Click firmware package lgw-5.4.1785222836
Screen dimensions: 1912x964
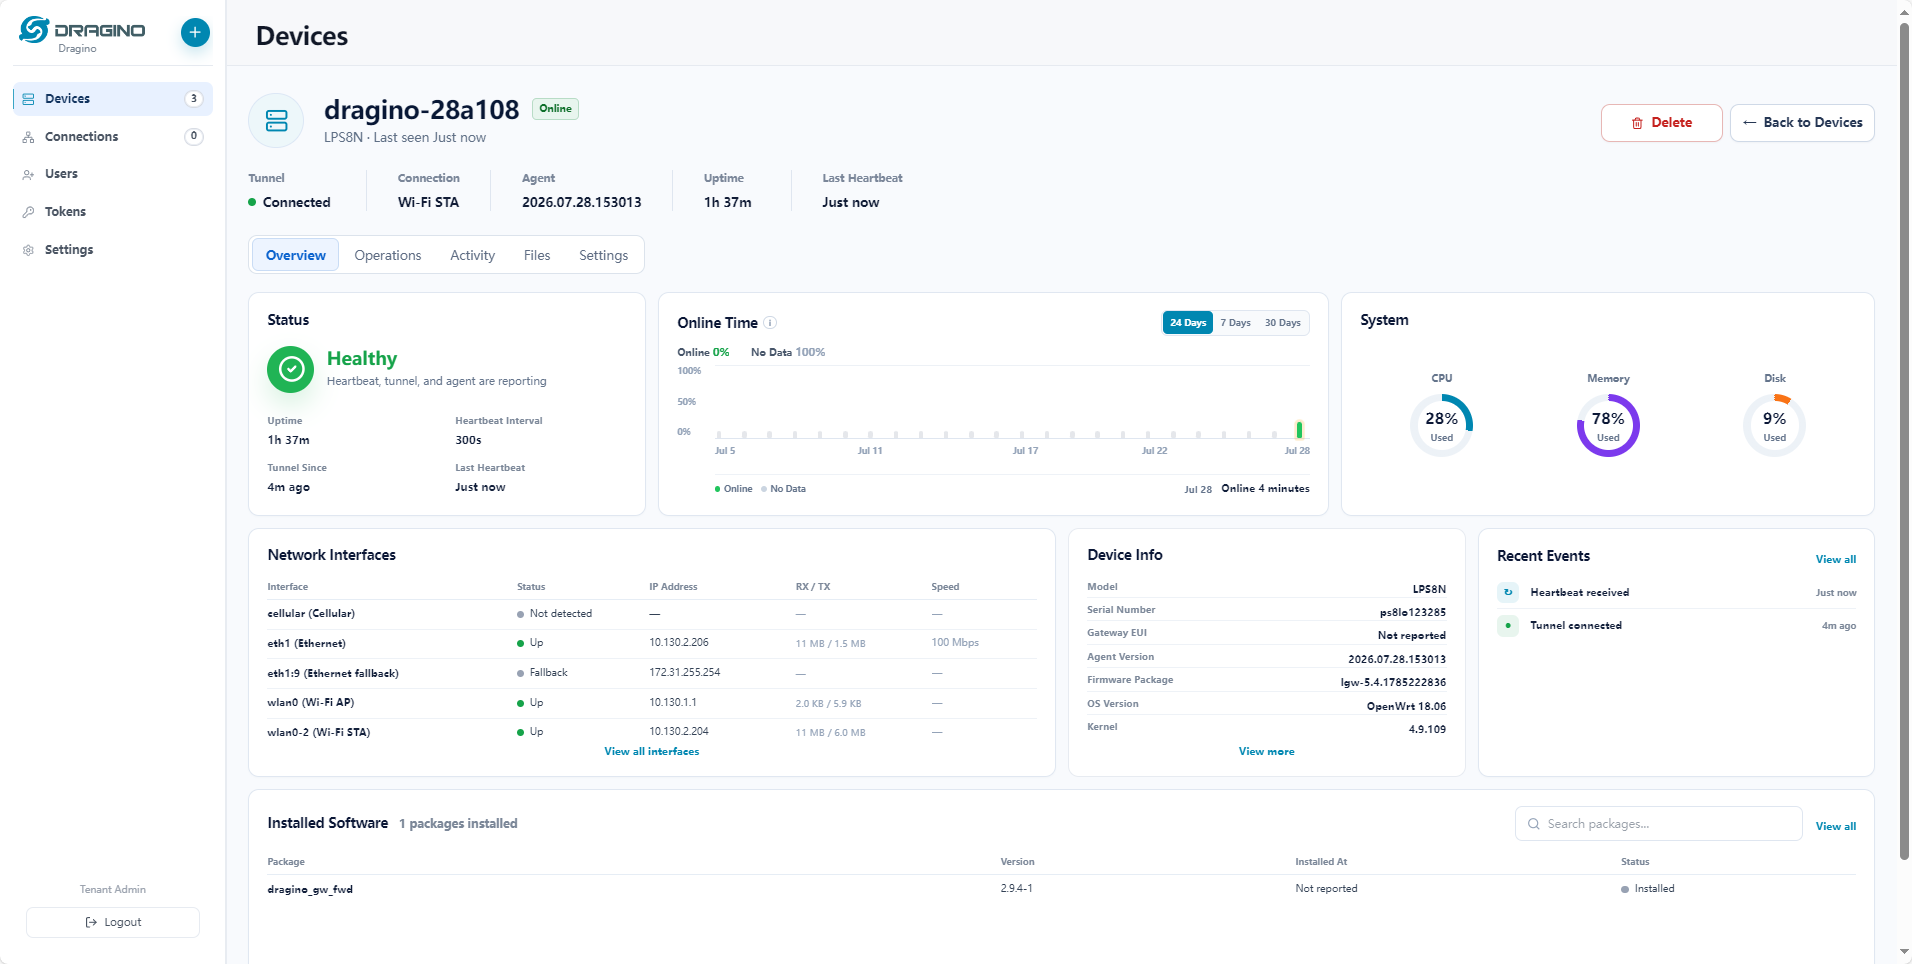(1393, 683)
